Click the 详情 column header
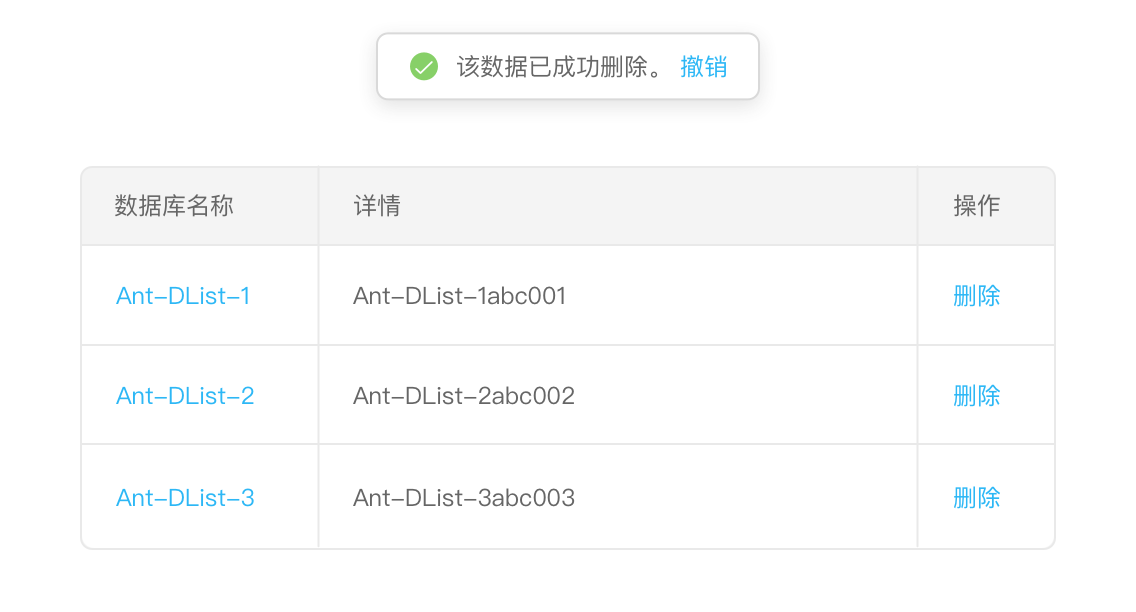 pos(377,206)
